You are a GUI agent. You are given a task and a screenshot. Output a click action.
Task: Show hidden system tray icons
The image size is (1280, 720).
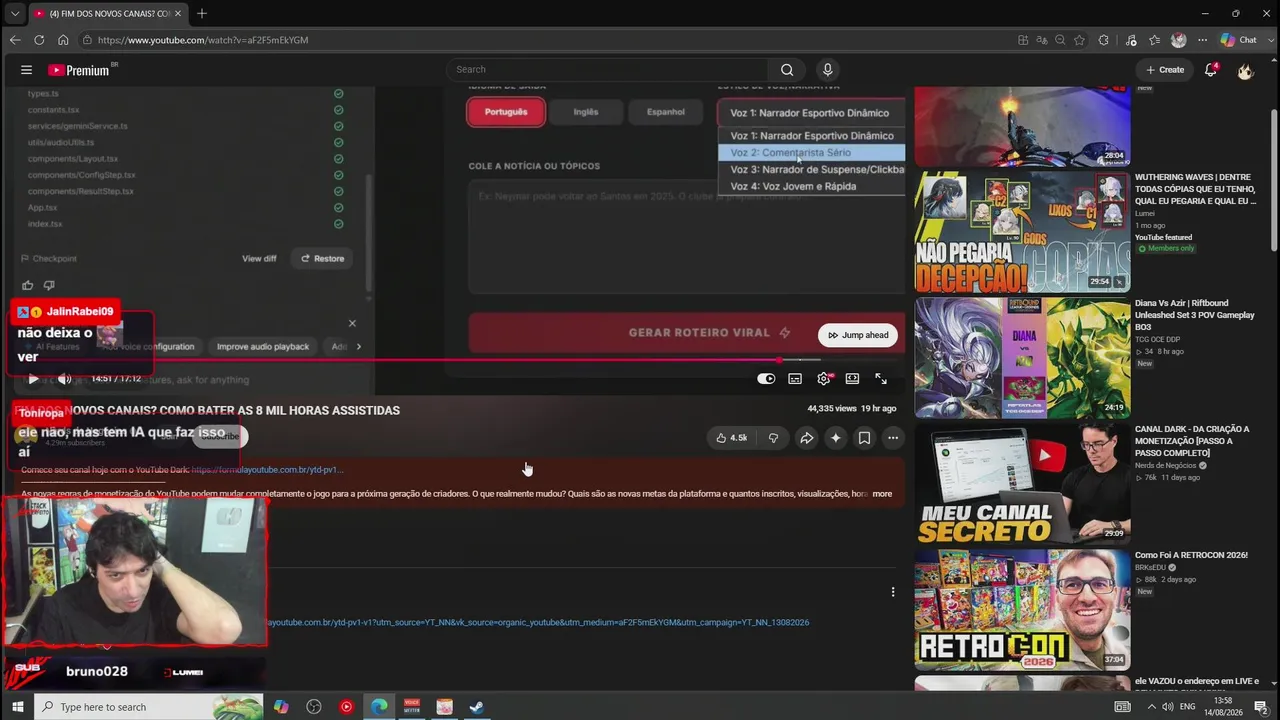click(1151, 707)
